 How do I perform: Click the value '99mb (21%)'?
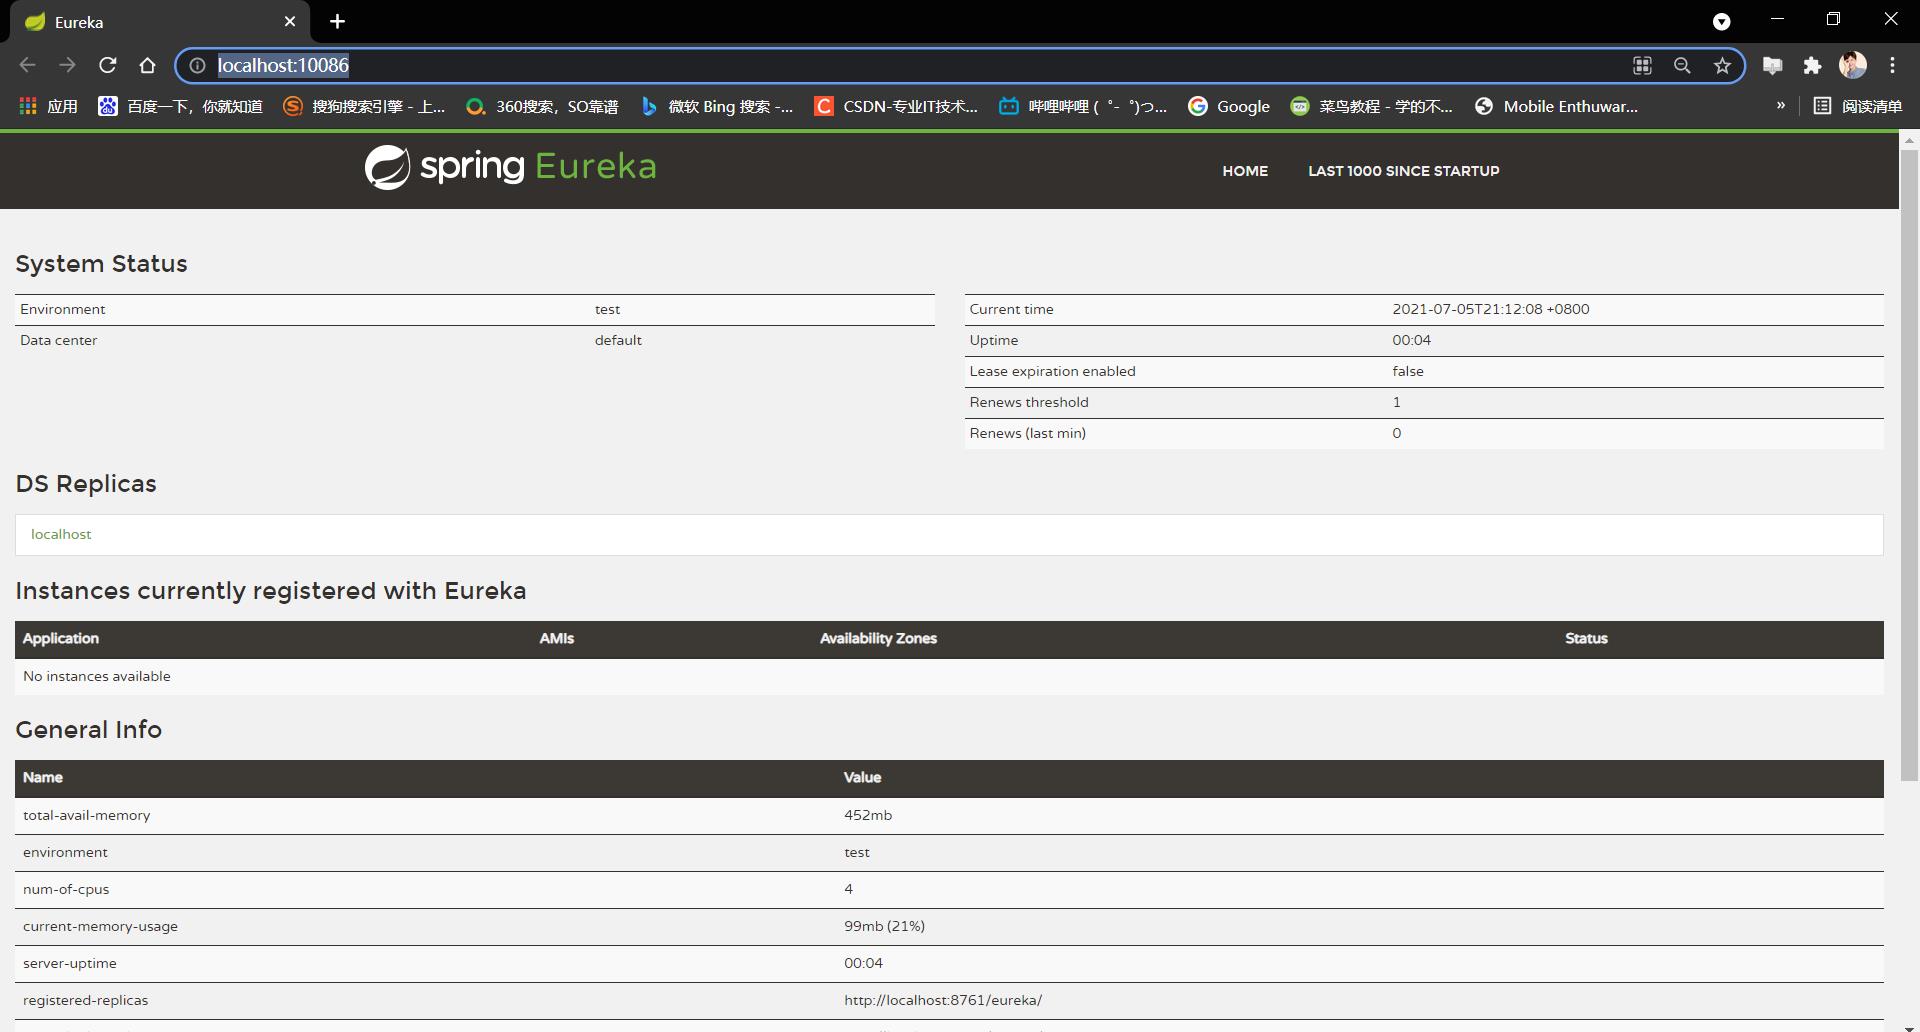tap(884, 926)
